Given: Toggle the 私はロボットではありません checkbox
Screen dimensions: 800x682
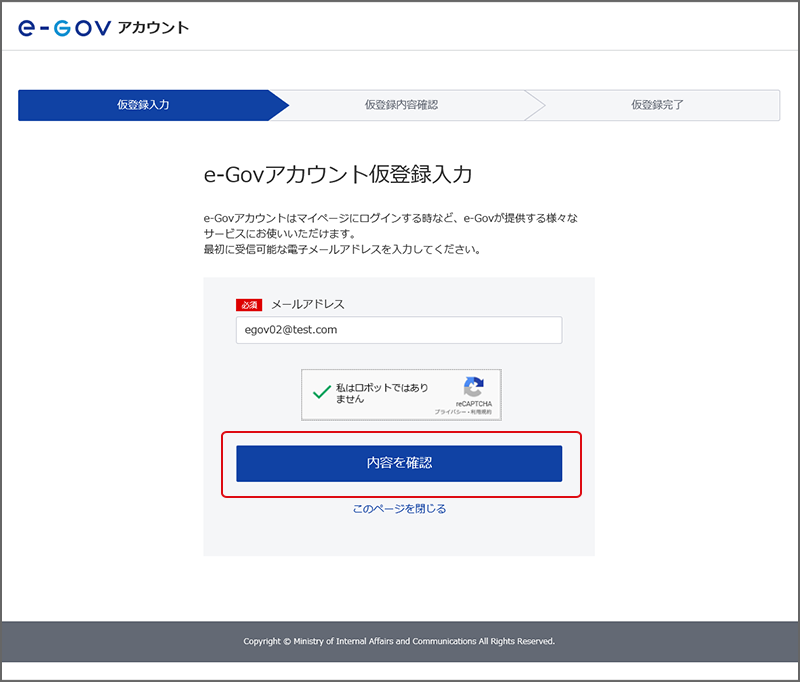Looking at the screenshot, I should click(x=322, y=392).
